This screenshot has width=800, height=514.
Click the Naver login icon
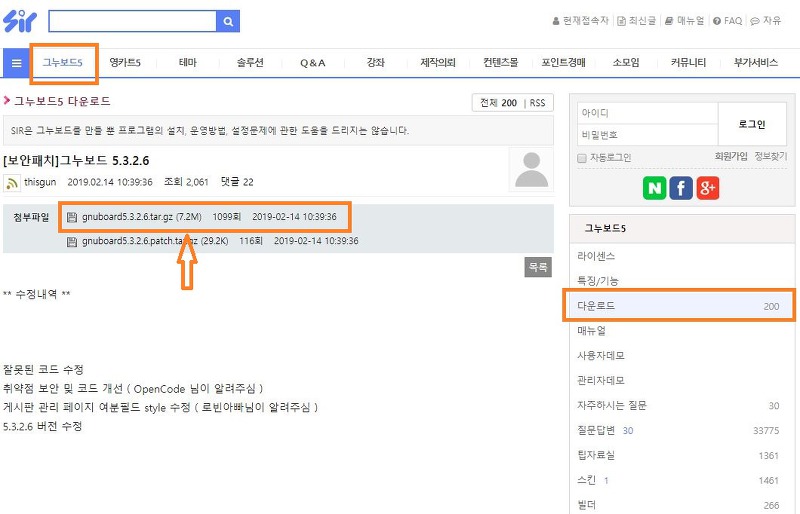tap(655, 188)
